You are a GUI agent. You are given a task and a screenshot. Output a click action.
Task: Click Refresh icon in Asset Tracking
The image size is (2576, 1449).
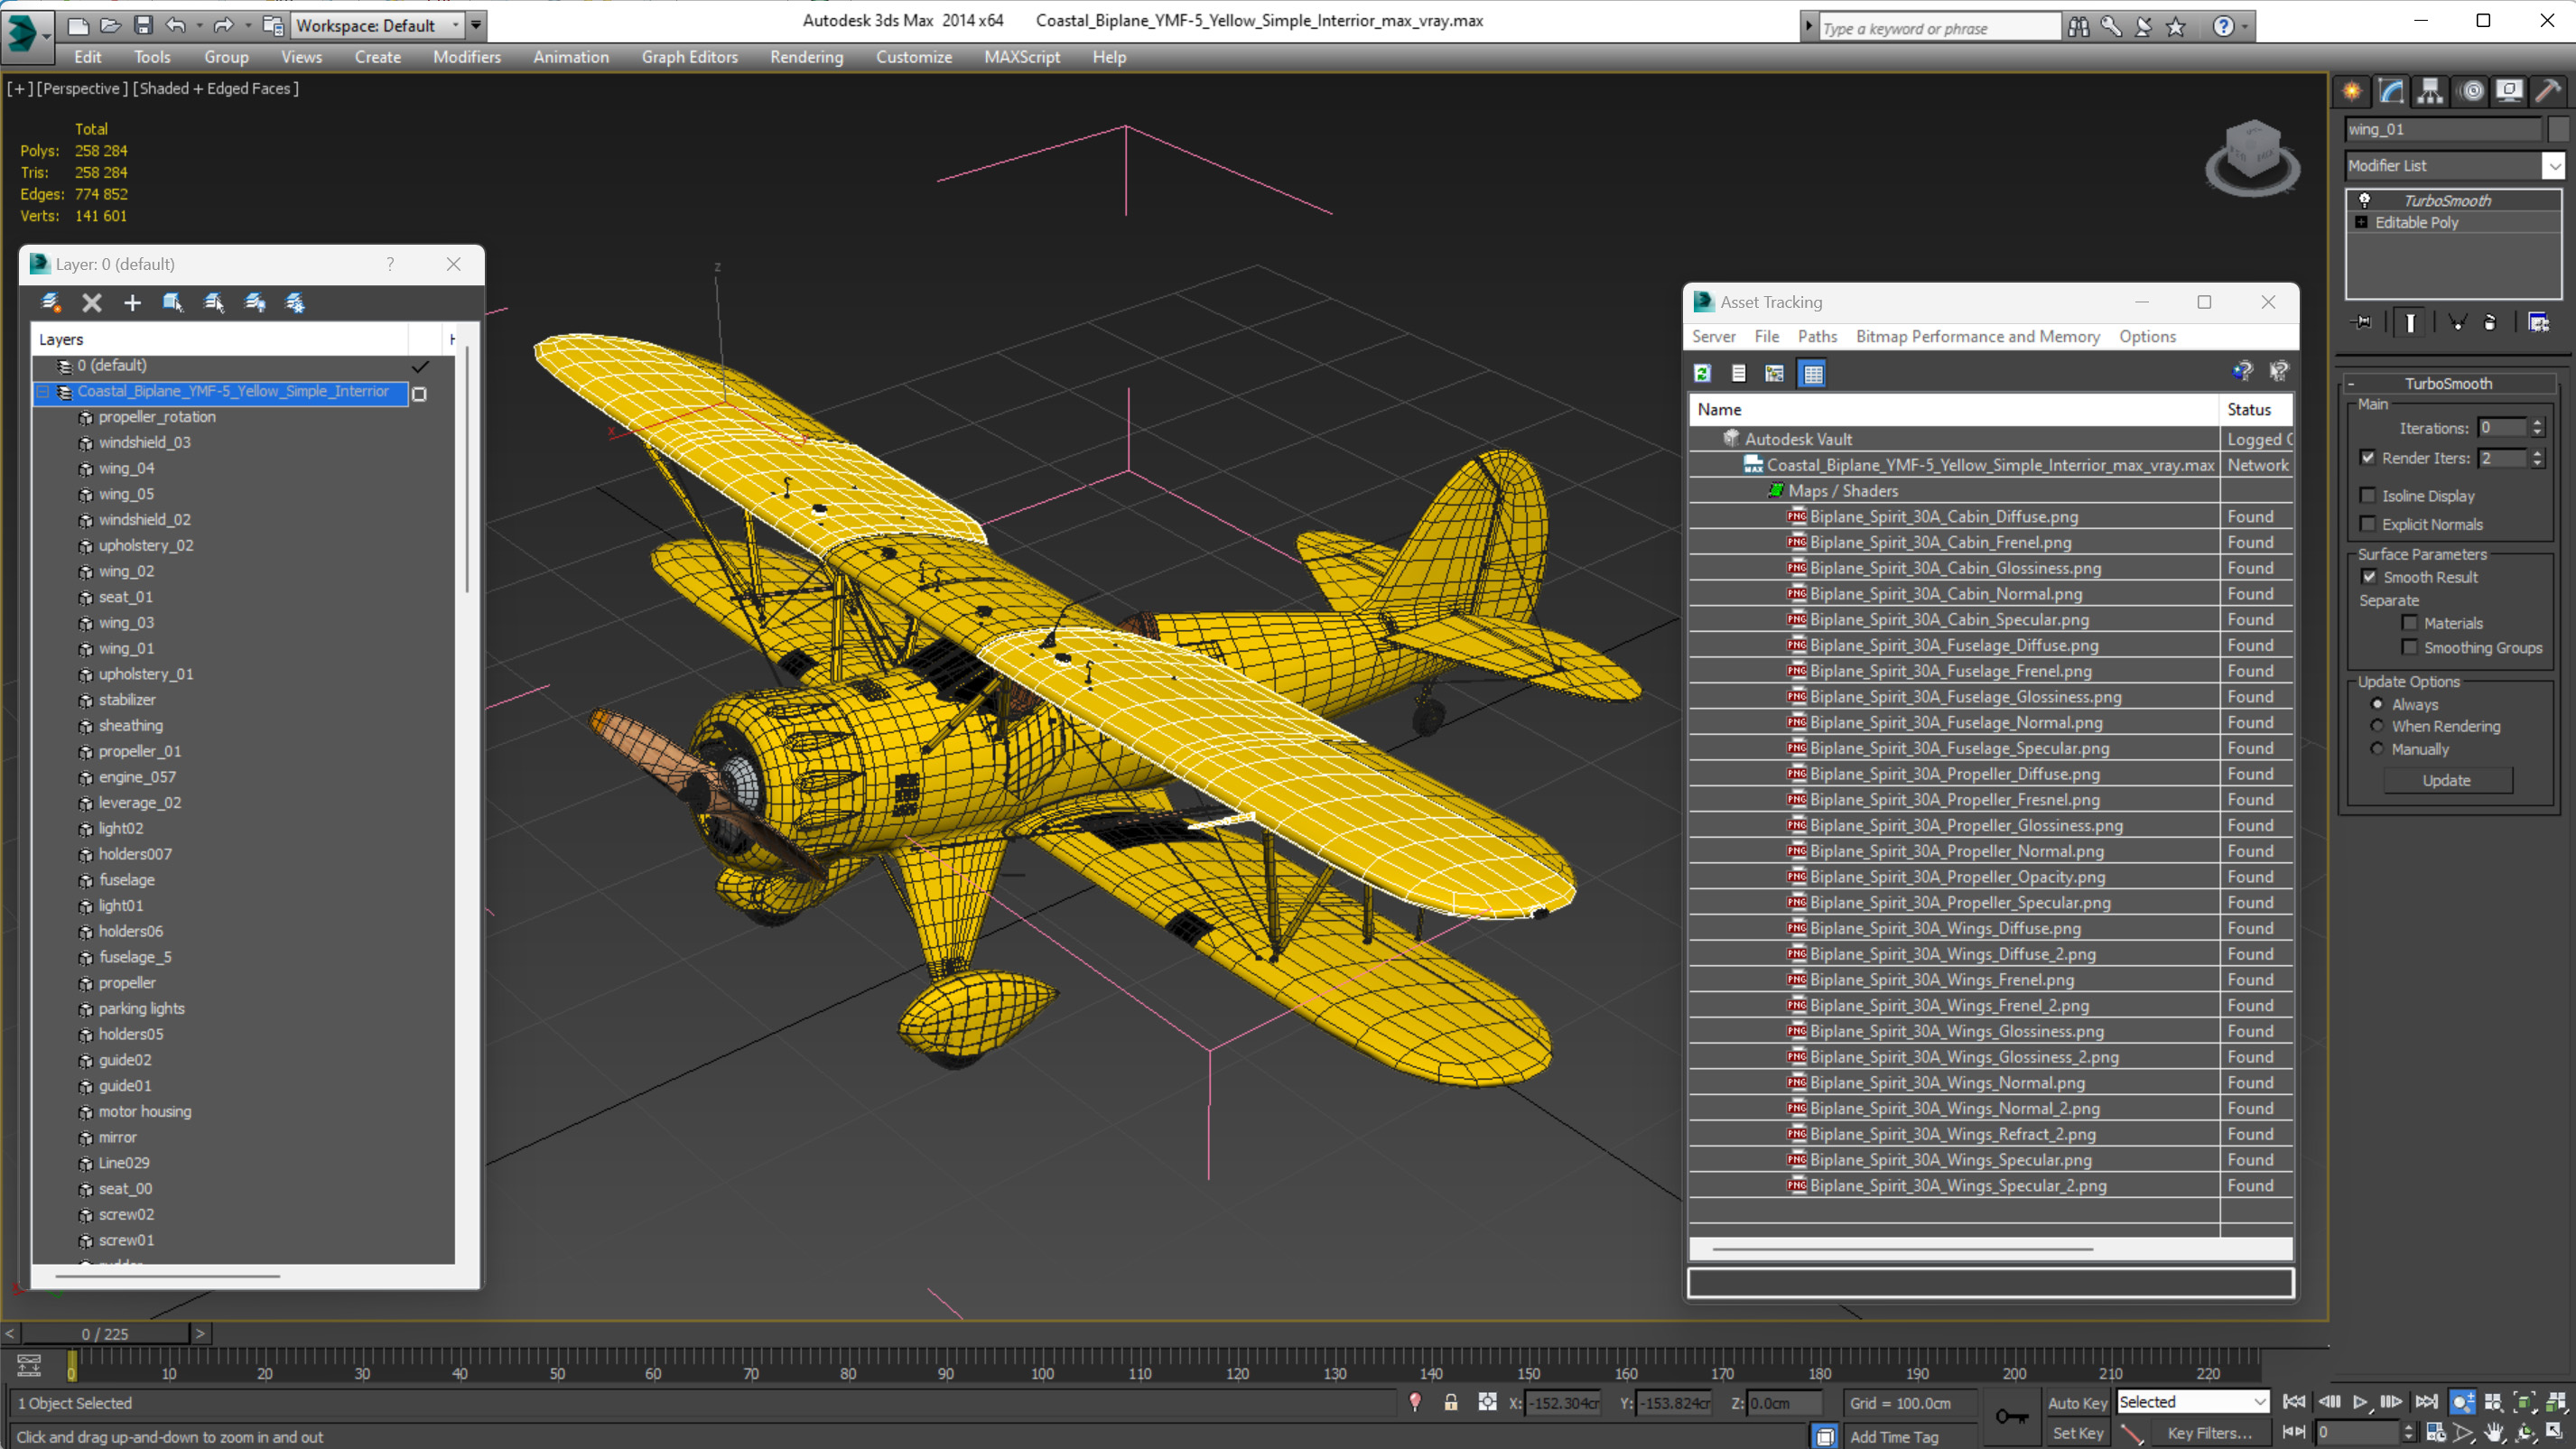point(1702,374)
